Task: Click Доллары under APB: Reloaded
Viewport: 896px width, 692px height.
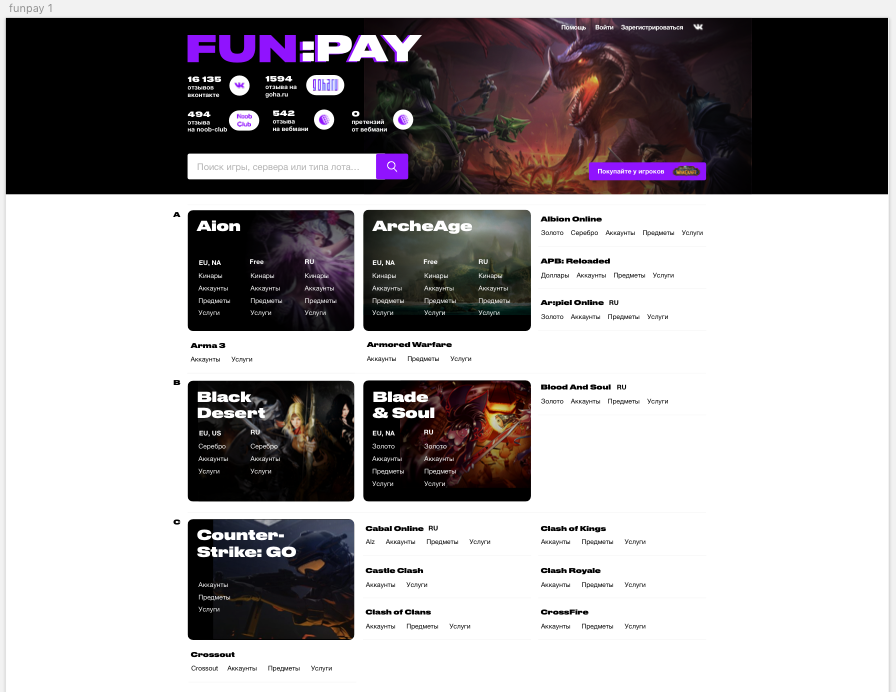Action: [555, 275]
